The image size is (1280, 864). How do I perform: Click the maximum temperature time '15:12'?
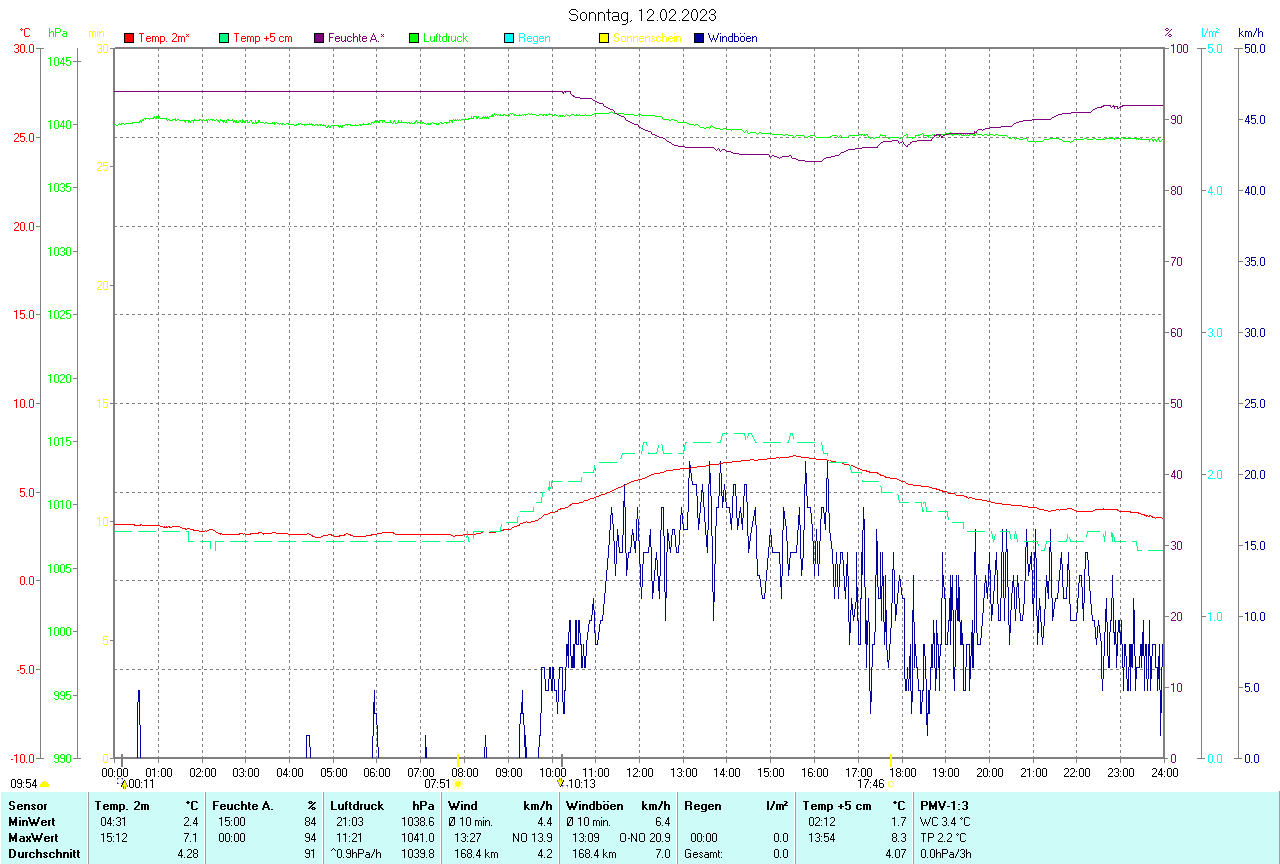coord(114,838)
